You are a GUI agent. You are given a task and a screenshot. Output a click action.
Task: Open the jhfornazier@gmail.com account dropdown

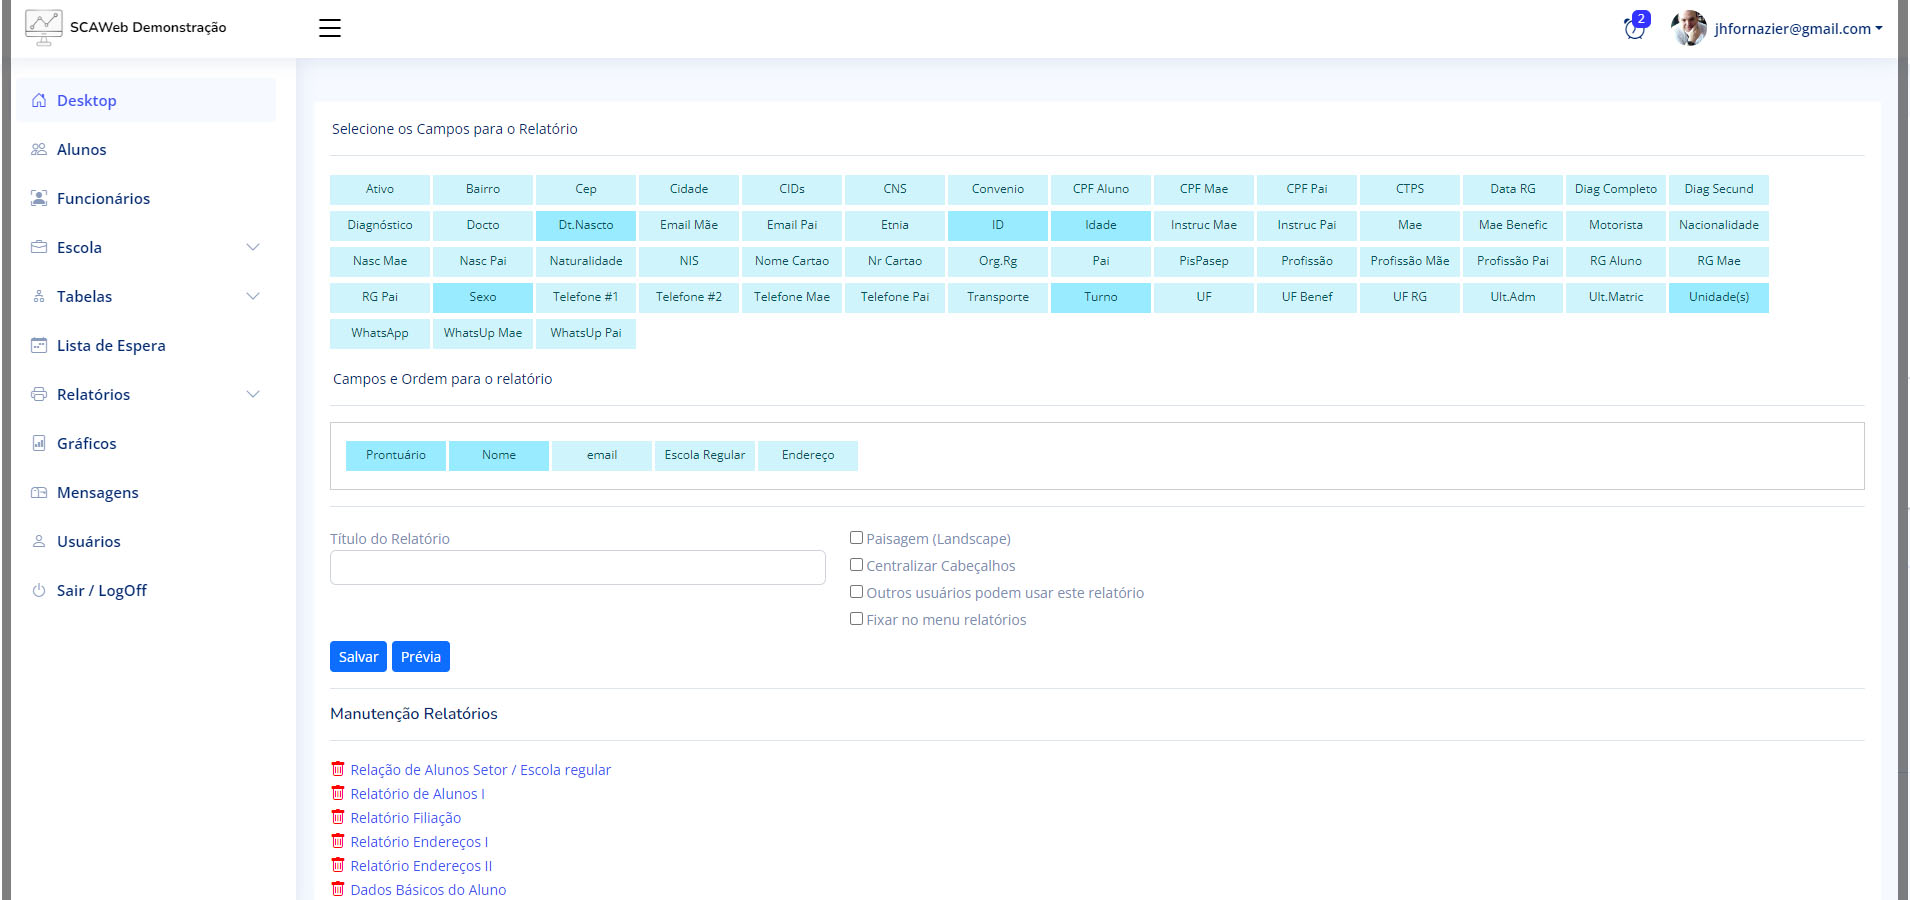click(x=1797, y=29)
